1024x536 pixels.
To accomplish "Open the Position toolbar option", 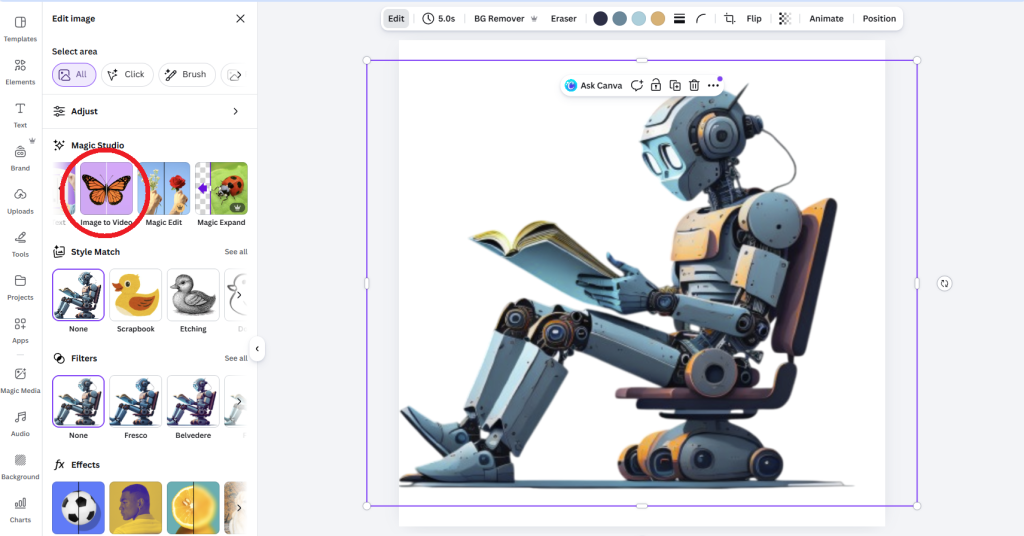I will [879, 18].
